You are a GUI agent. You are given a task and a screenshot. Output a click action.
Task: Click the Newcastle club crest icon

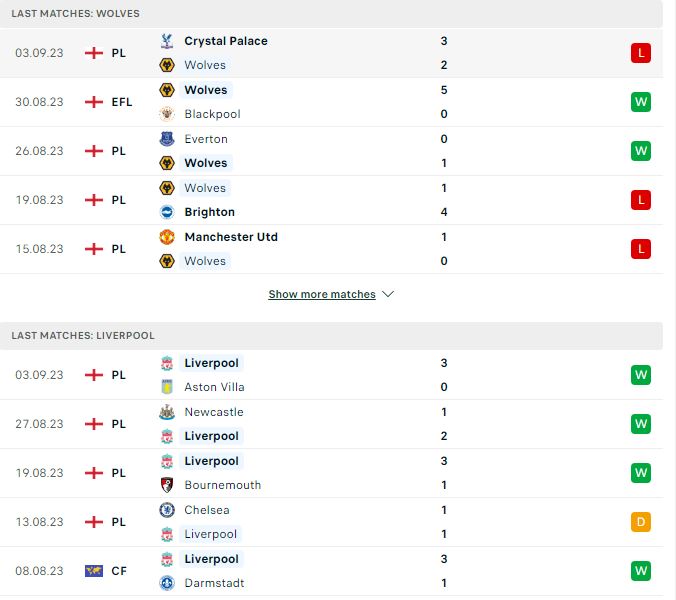coord(167,412)
